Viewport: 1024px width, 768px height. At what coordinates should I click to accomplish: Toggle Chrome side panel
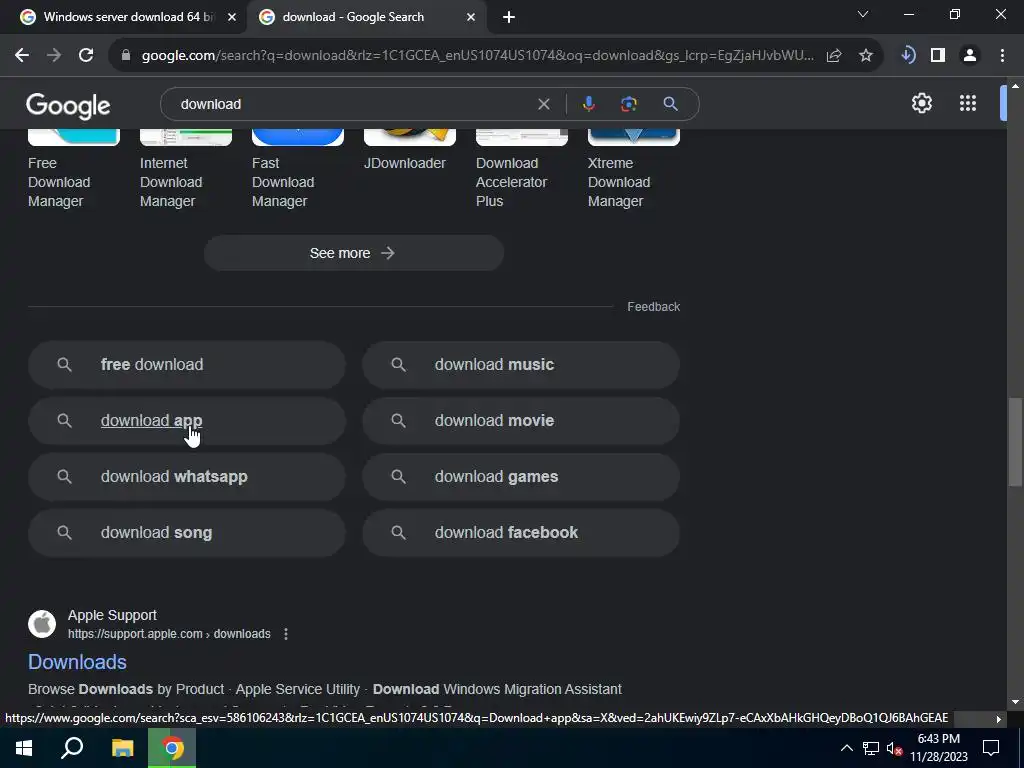pos(938,56)
